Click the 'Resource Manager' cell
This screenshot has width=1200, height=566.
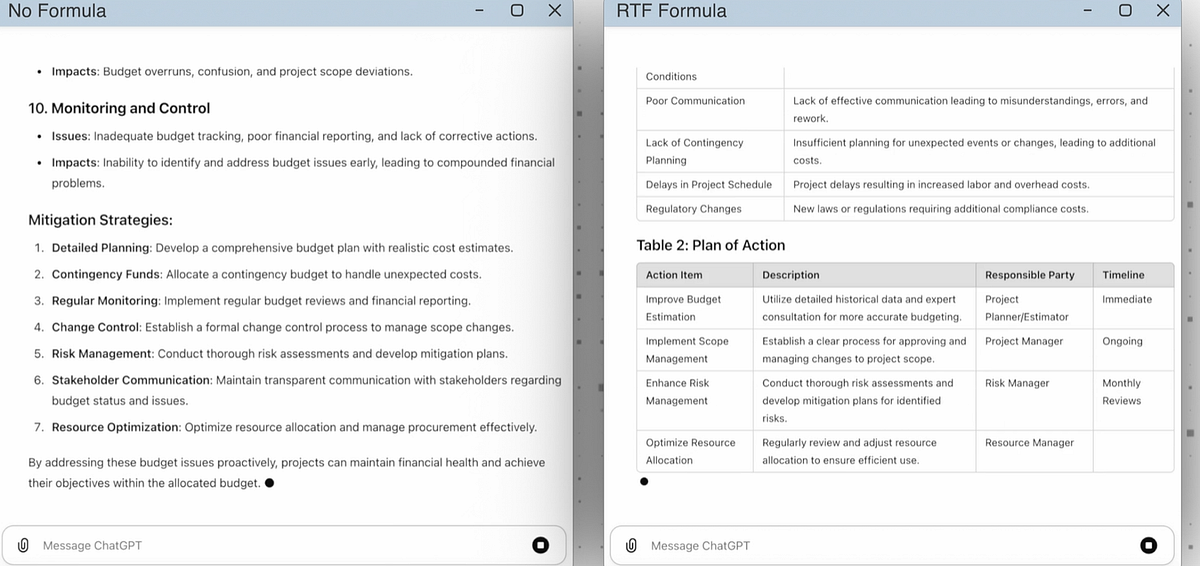[1034, 451]
